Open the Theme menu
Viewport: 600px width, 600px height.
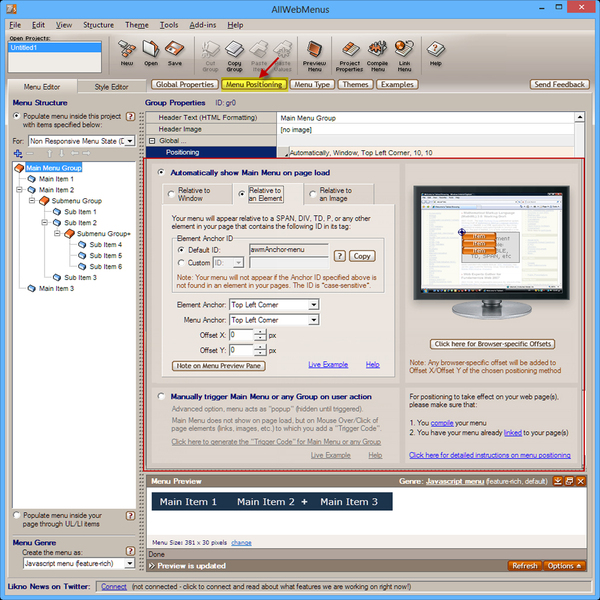[x=137, y=25]
